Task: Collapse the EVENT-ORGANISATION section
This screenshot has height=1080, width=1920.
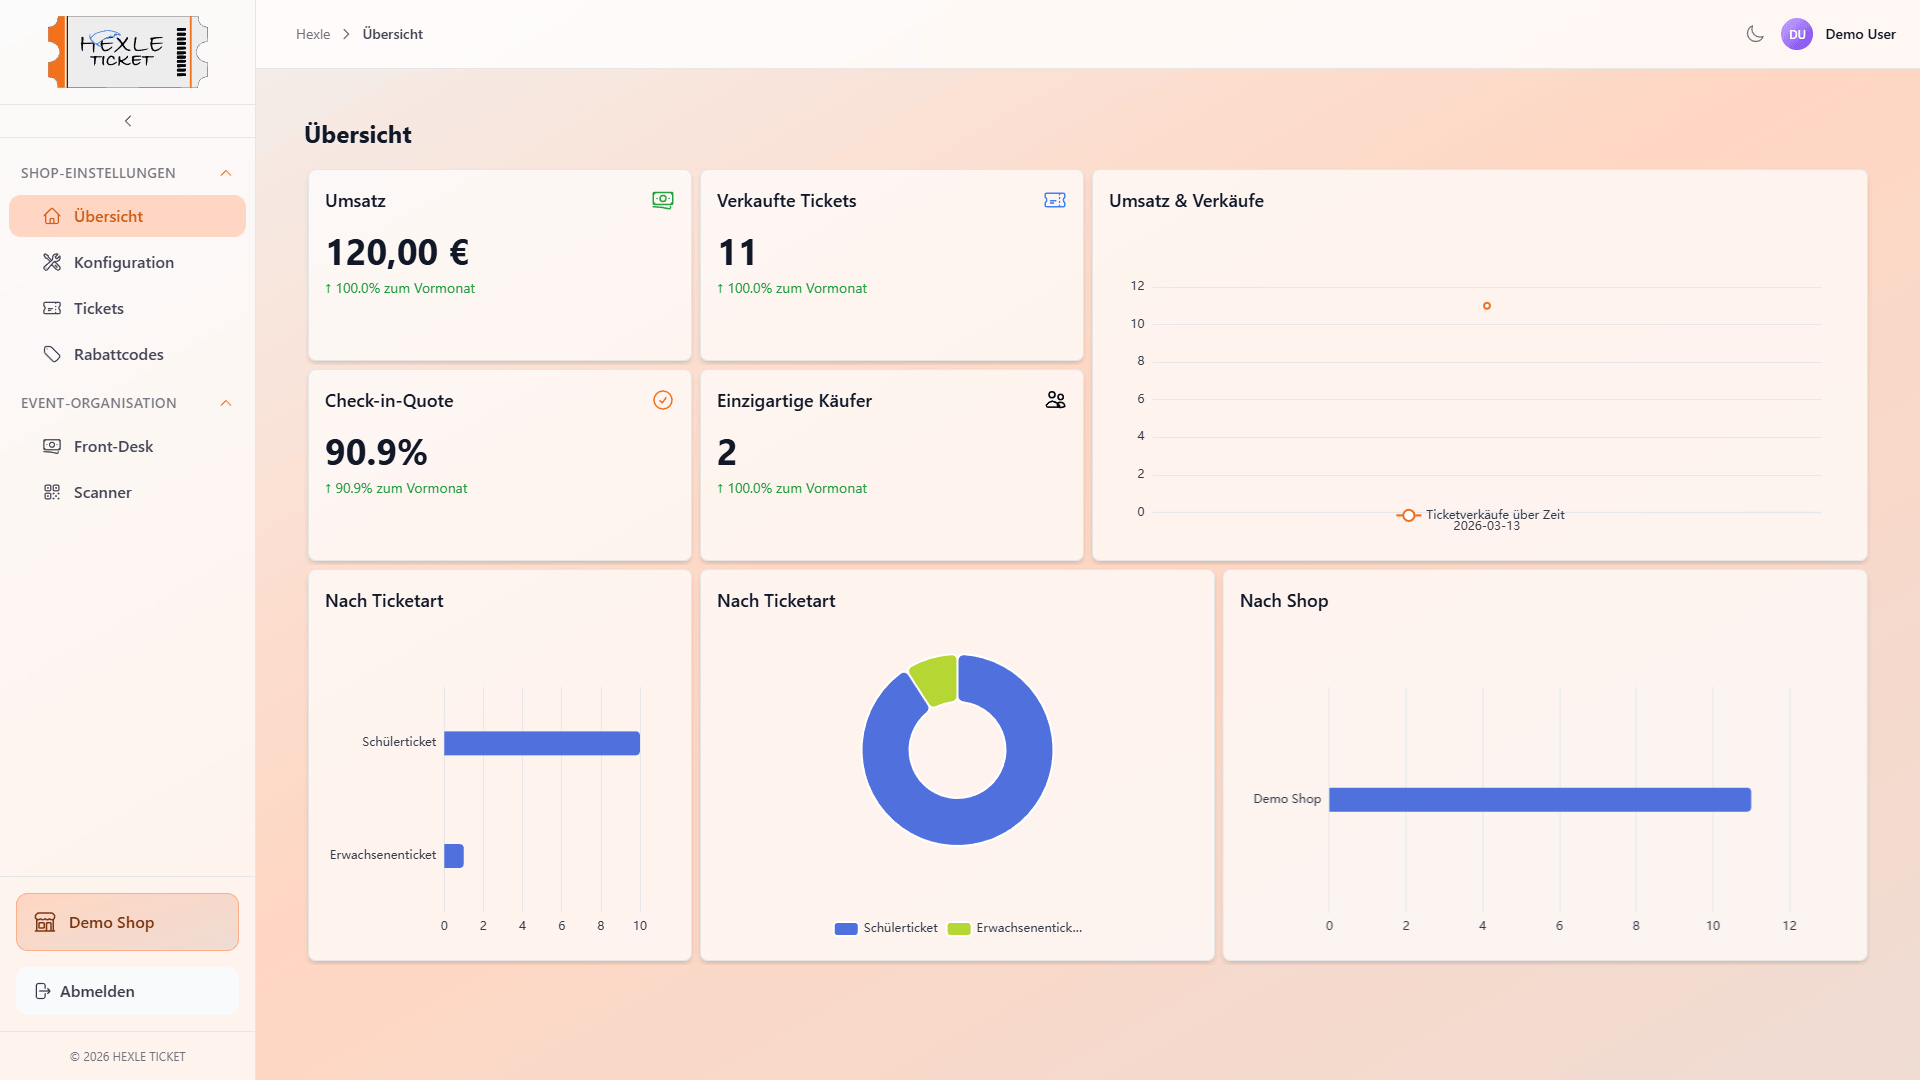Action: (226, 403)
